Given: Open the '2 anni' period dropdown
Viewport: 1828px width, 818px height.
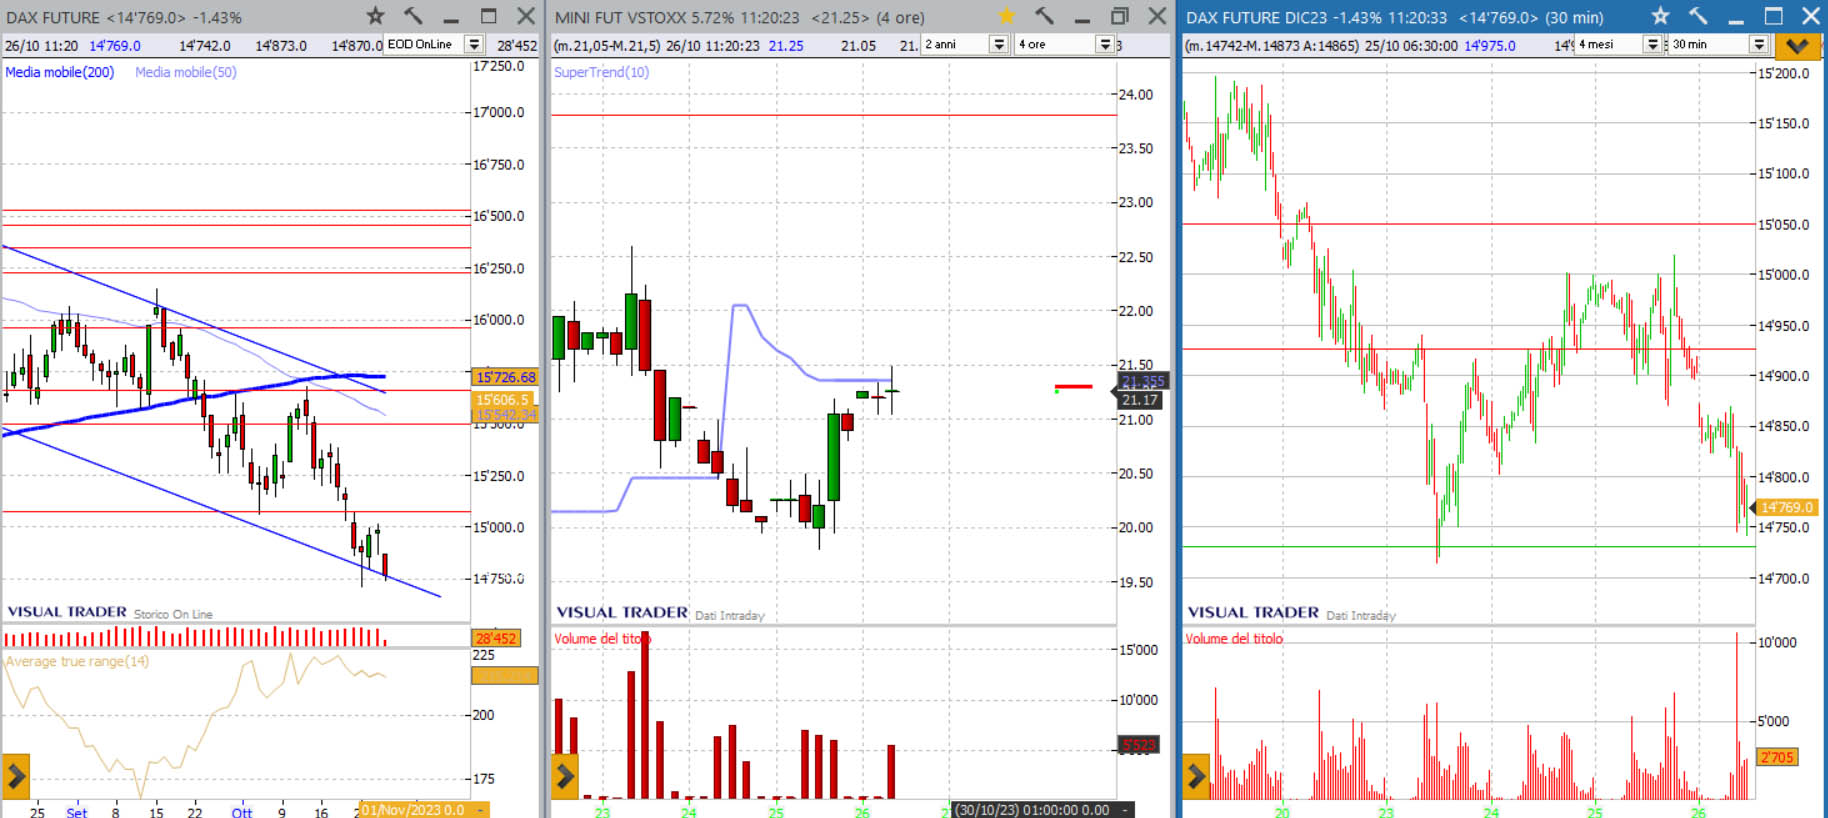Looking at the screenshot, I should [x=998, y=45].
